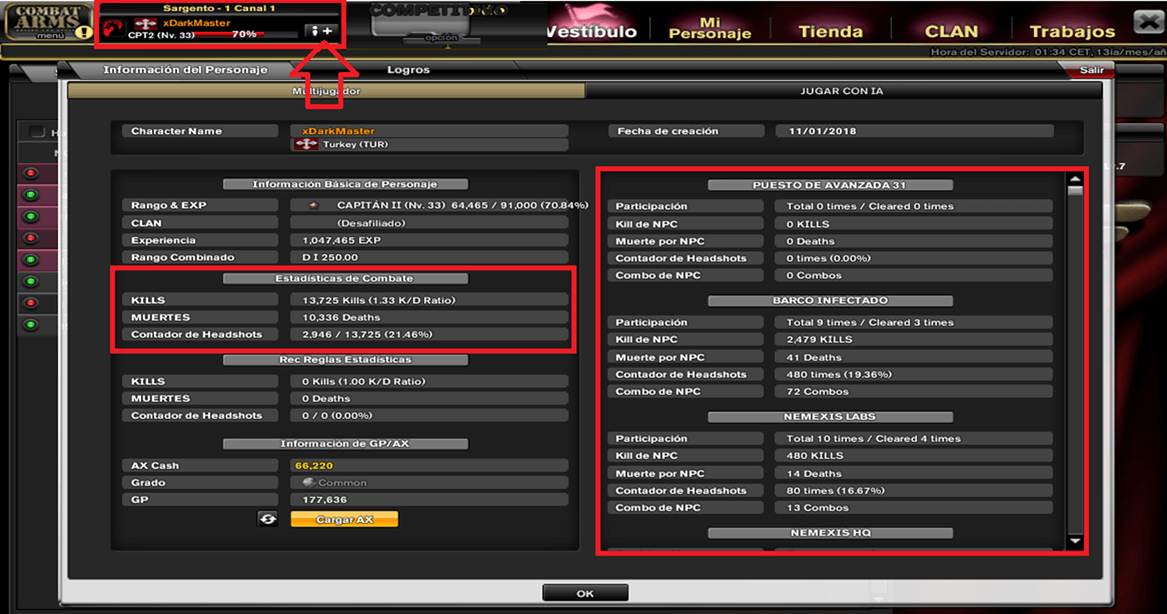This screenshot has height=614, width=1167.
Task: Click the 80 times (16.67%) value
Action: pyautogui.click(x=835, y=490)
